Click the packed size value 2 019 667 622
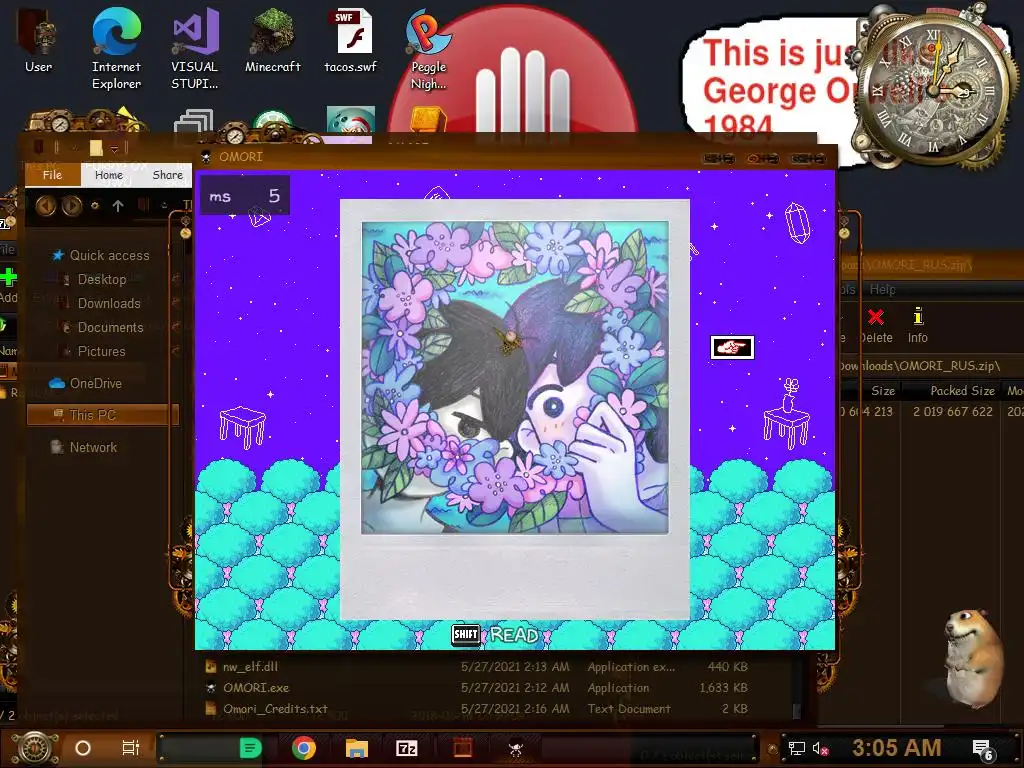Screen dimensions: 1024x768 coord(952,411)
